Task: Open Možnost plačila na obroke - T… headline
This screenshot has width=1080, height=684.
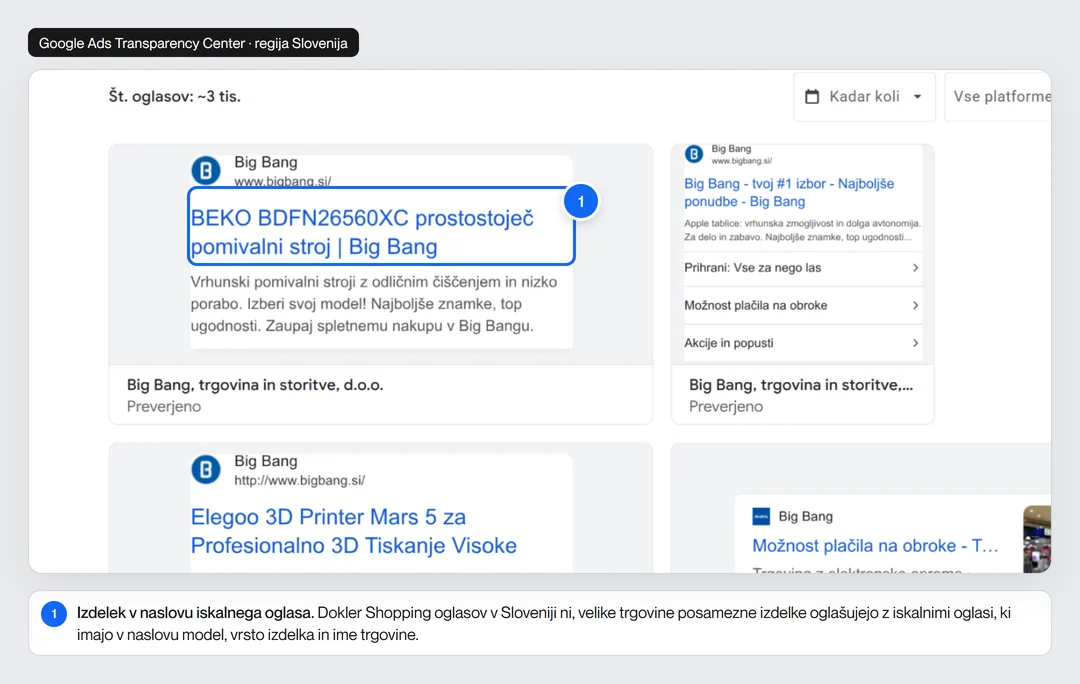Action: [x=875, y=546]
